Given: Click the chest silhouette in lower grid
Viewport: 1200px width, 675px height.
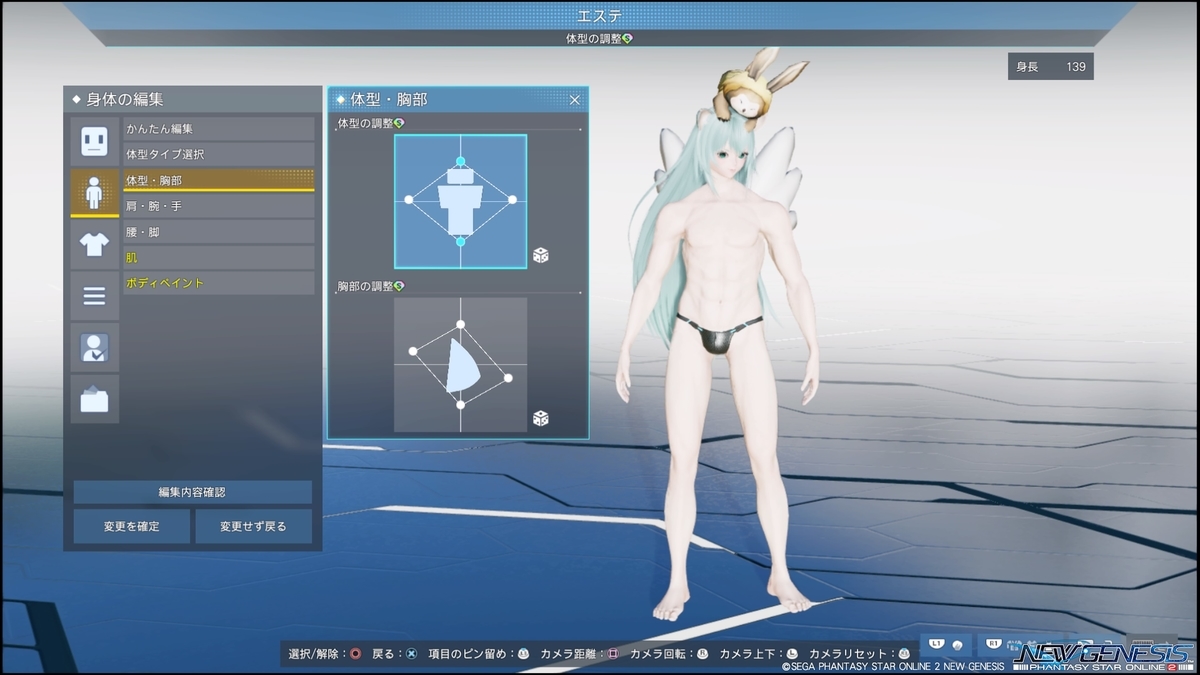Looking at the screenshot, I should pyautogui.click(x=464, y=365).
